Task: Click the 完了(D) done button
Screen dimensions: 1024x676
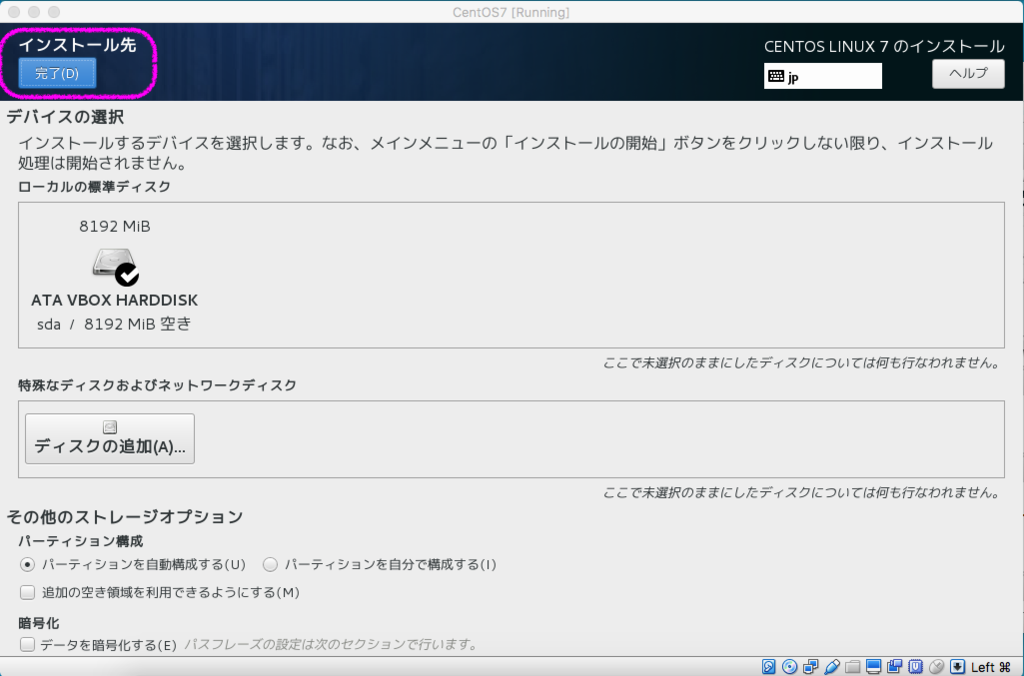Action: [57, 73]
